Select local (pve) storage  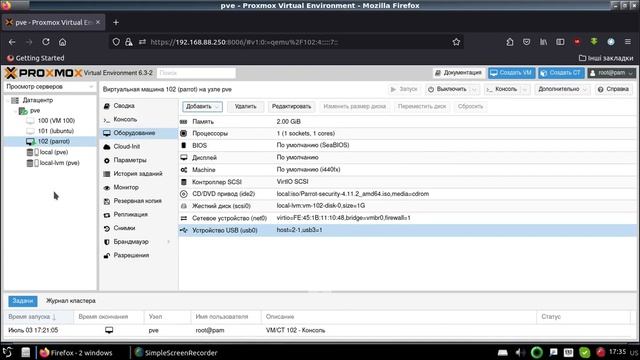click(53, 152)
